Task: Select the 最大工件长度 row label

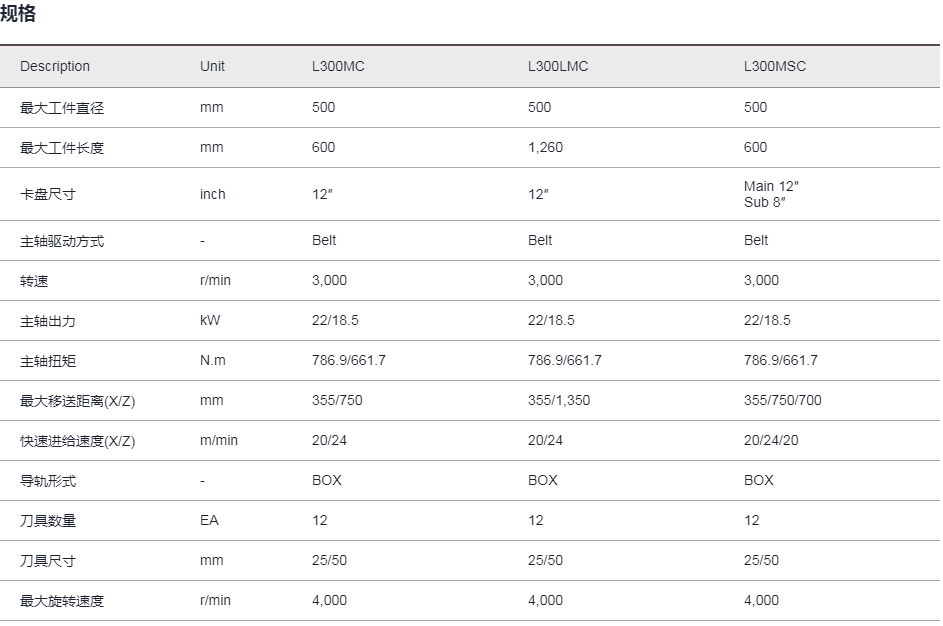Action: tap(62, 148)
